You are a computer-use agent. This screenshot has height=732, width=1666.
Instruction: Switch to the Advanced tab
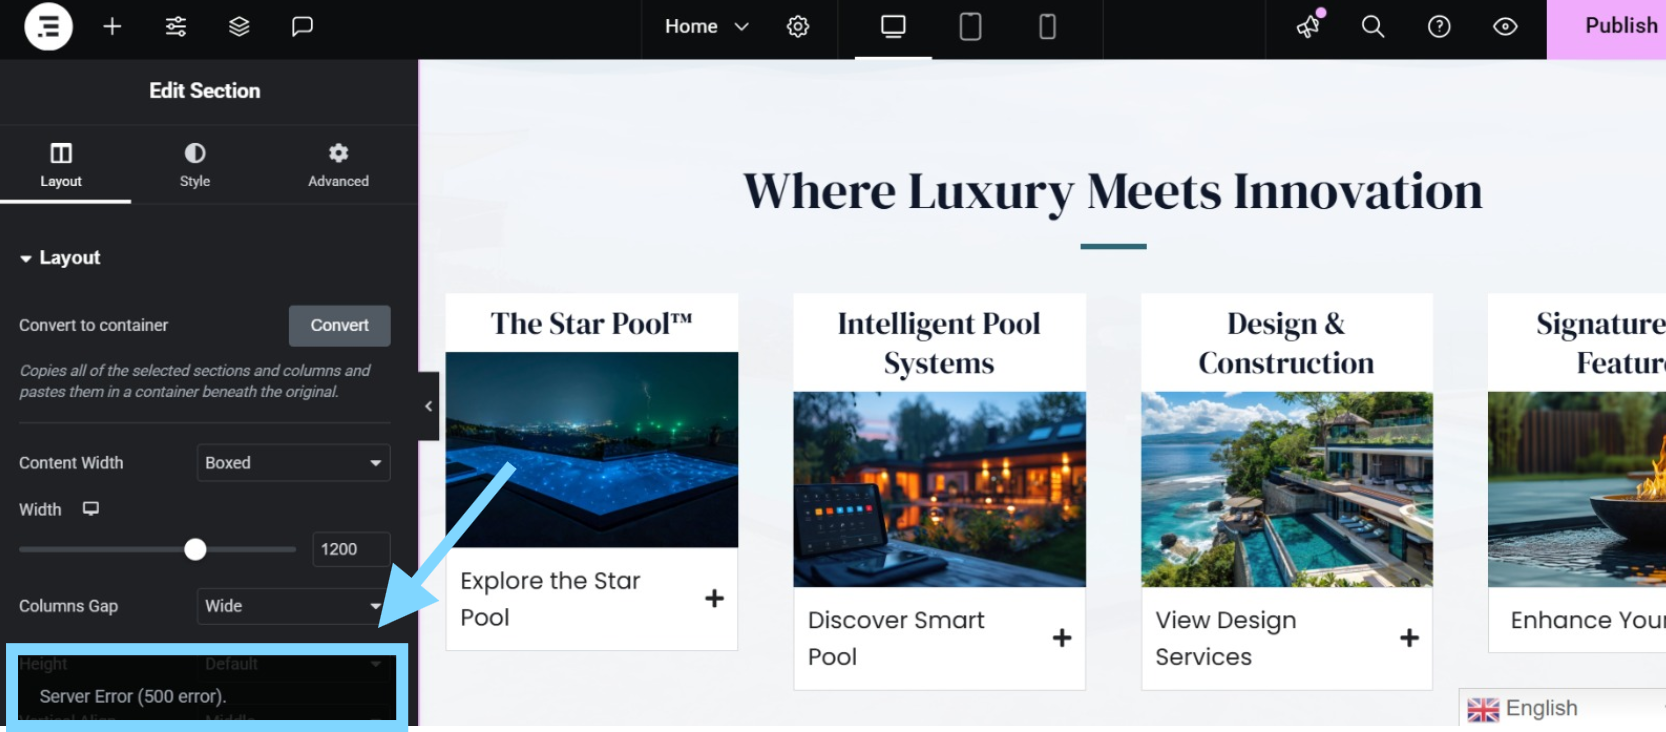pos(338,165)
